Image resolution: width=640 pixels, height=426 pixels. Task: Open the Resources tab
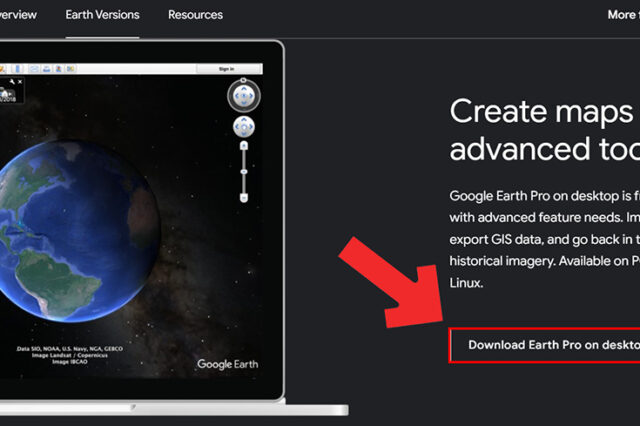196,15
